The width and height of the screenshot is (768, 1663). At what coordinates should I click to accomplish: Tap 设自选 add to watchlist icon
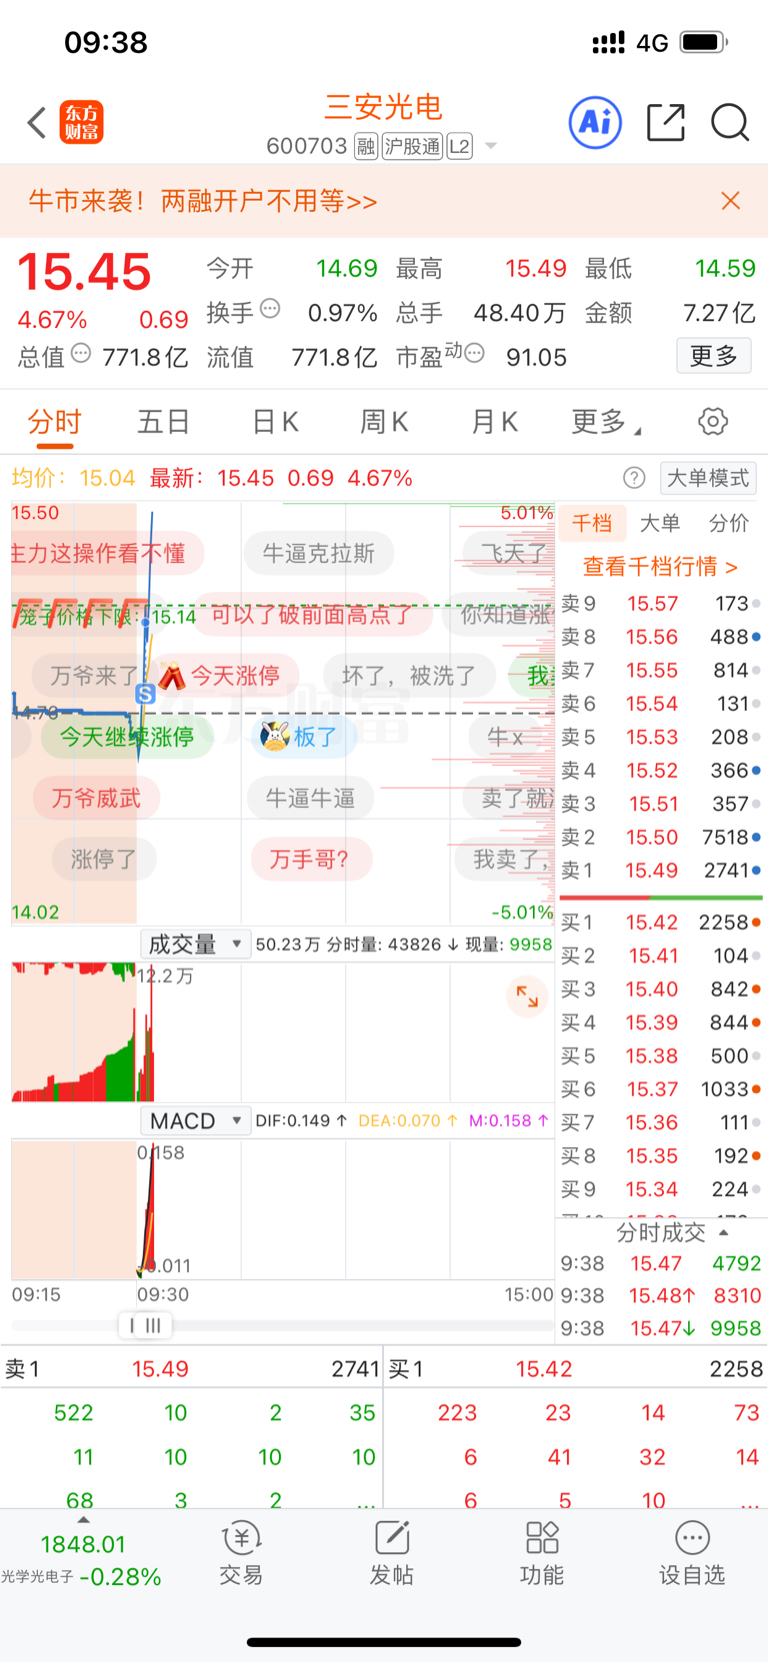tap(691, 1554)
